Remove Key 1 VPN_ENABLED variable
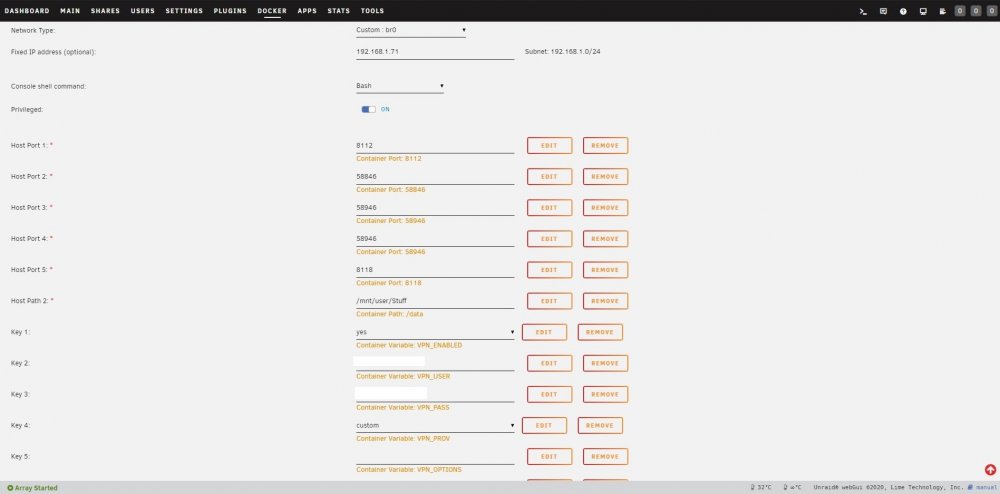This screenshot has height=494, width=1000. [x=600, y=332]
